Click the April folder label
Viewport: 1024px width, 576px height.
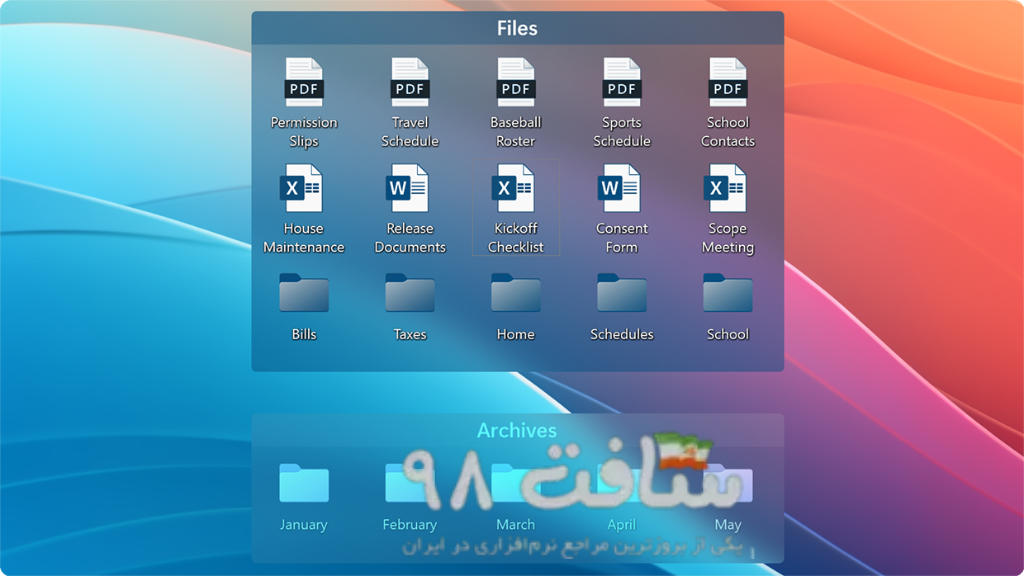(x=621, y=524)
